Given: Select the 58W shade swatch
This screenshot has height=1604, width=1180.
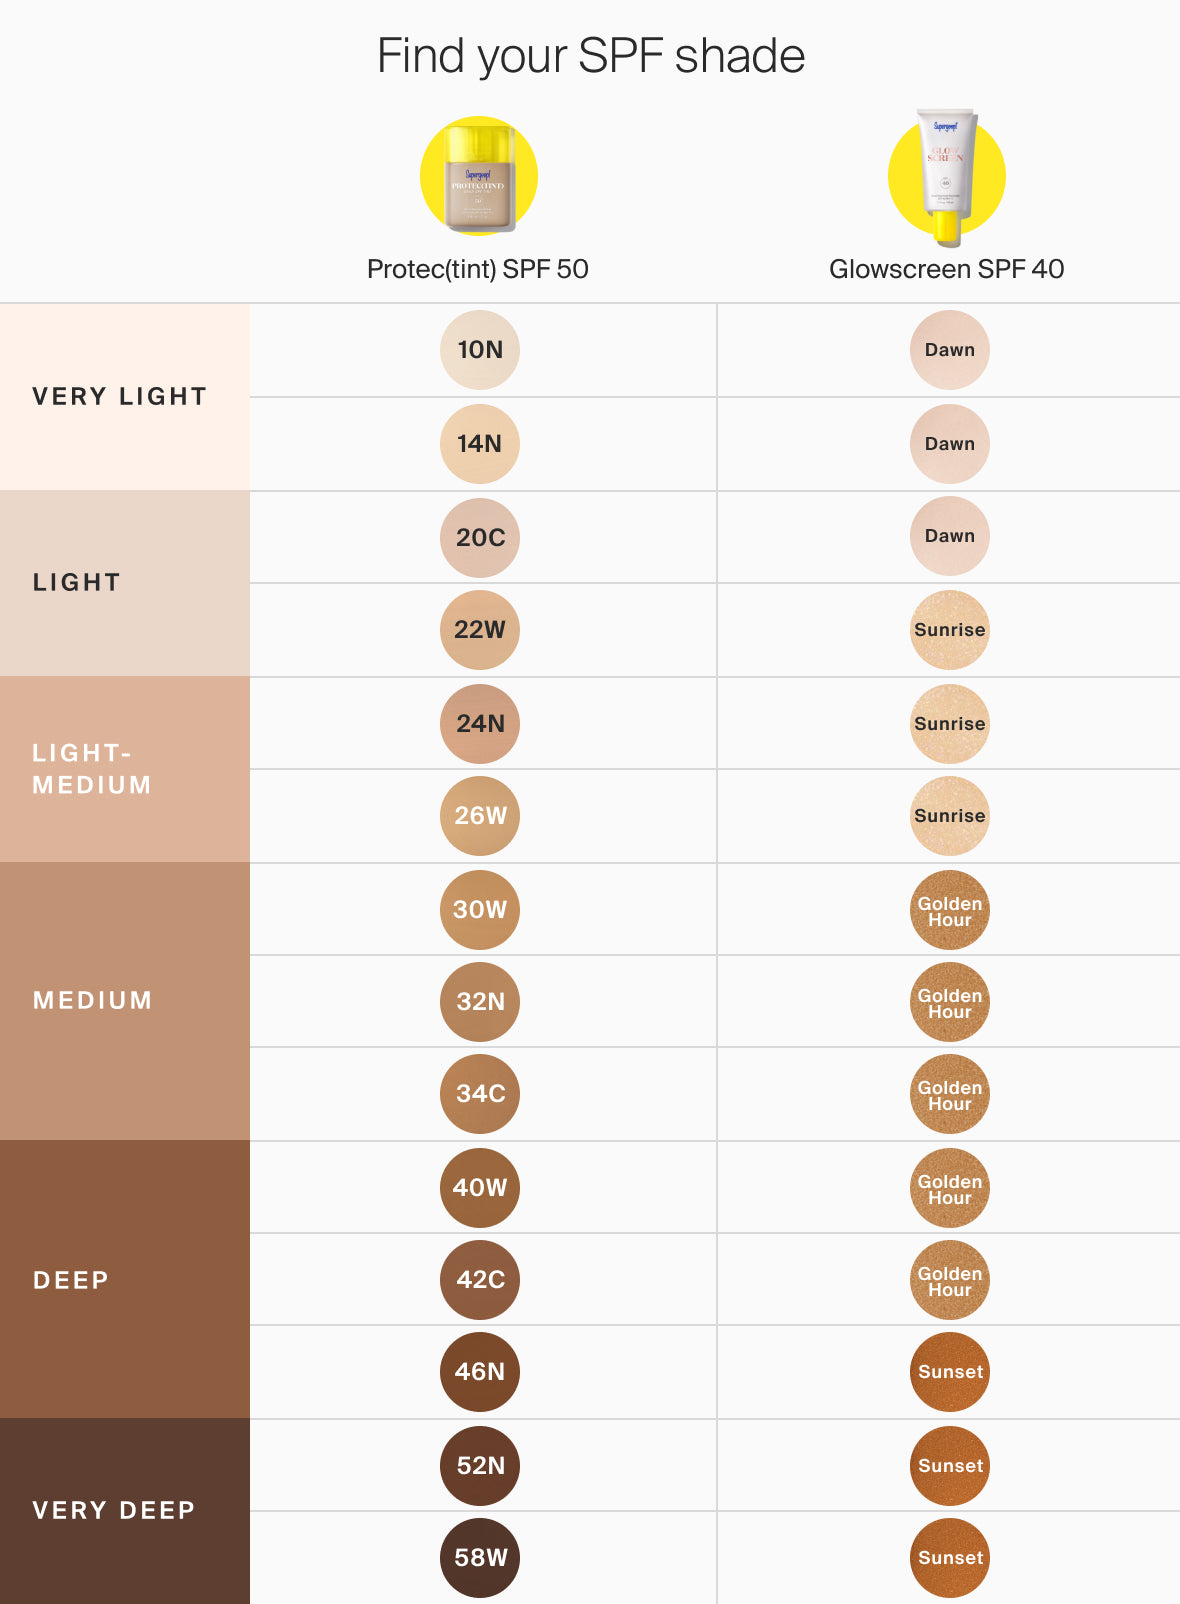Looking at the screenshot, I should click(x=480, y=1558).
